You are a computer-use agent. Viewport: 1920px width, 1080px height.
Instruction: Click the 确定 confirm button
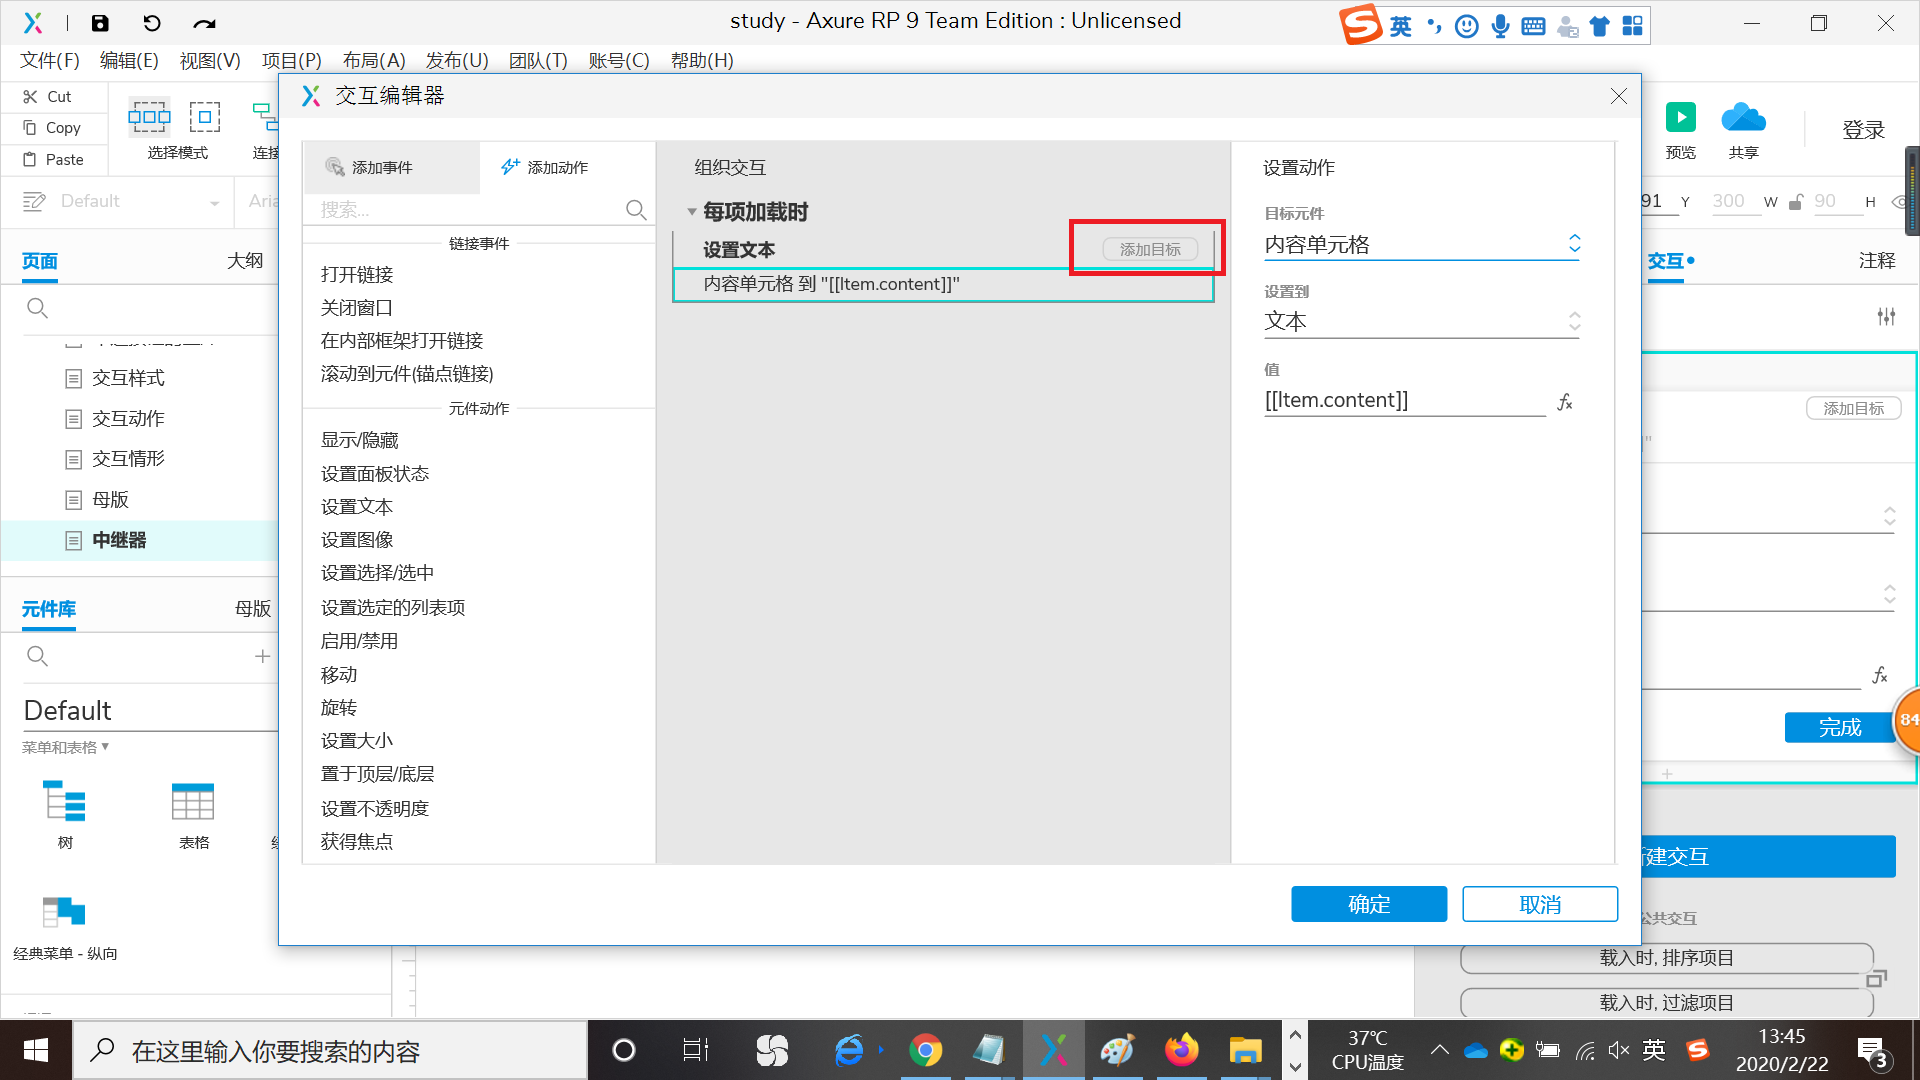1371,903
